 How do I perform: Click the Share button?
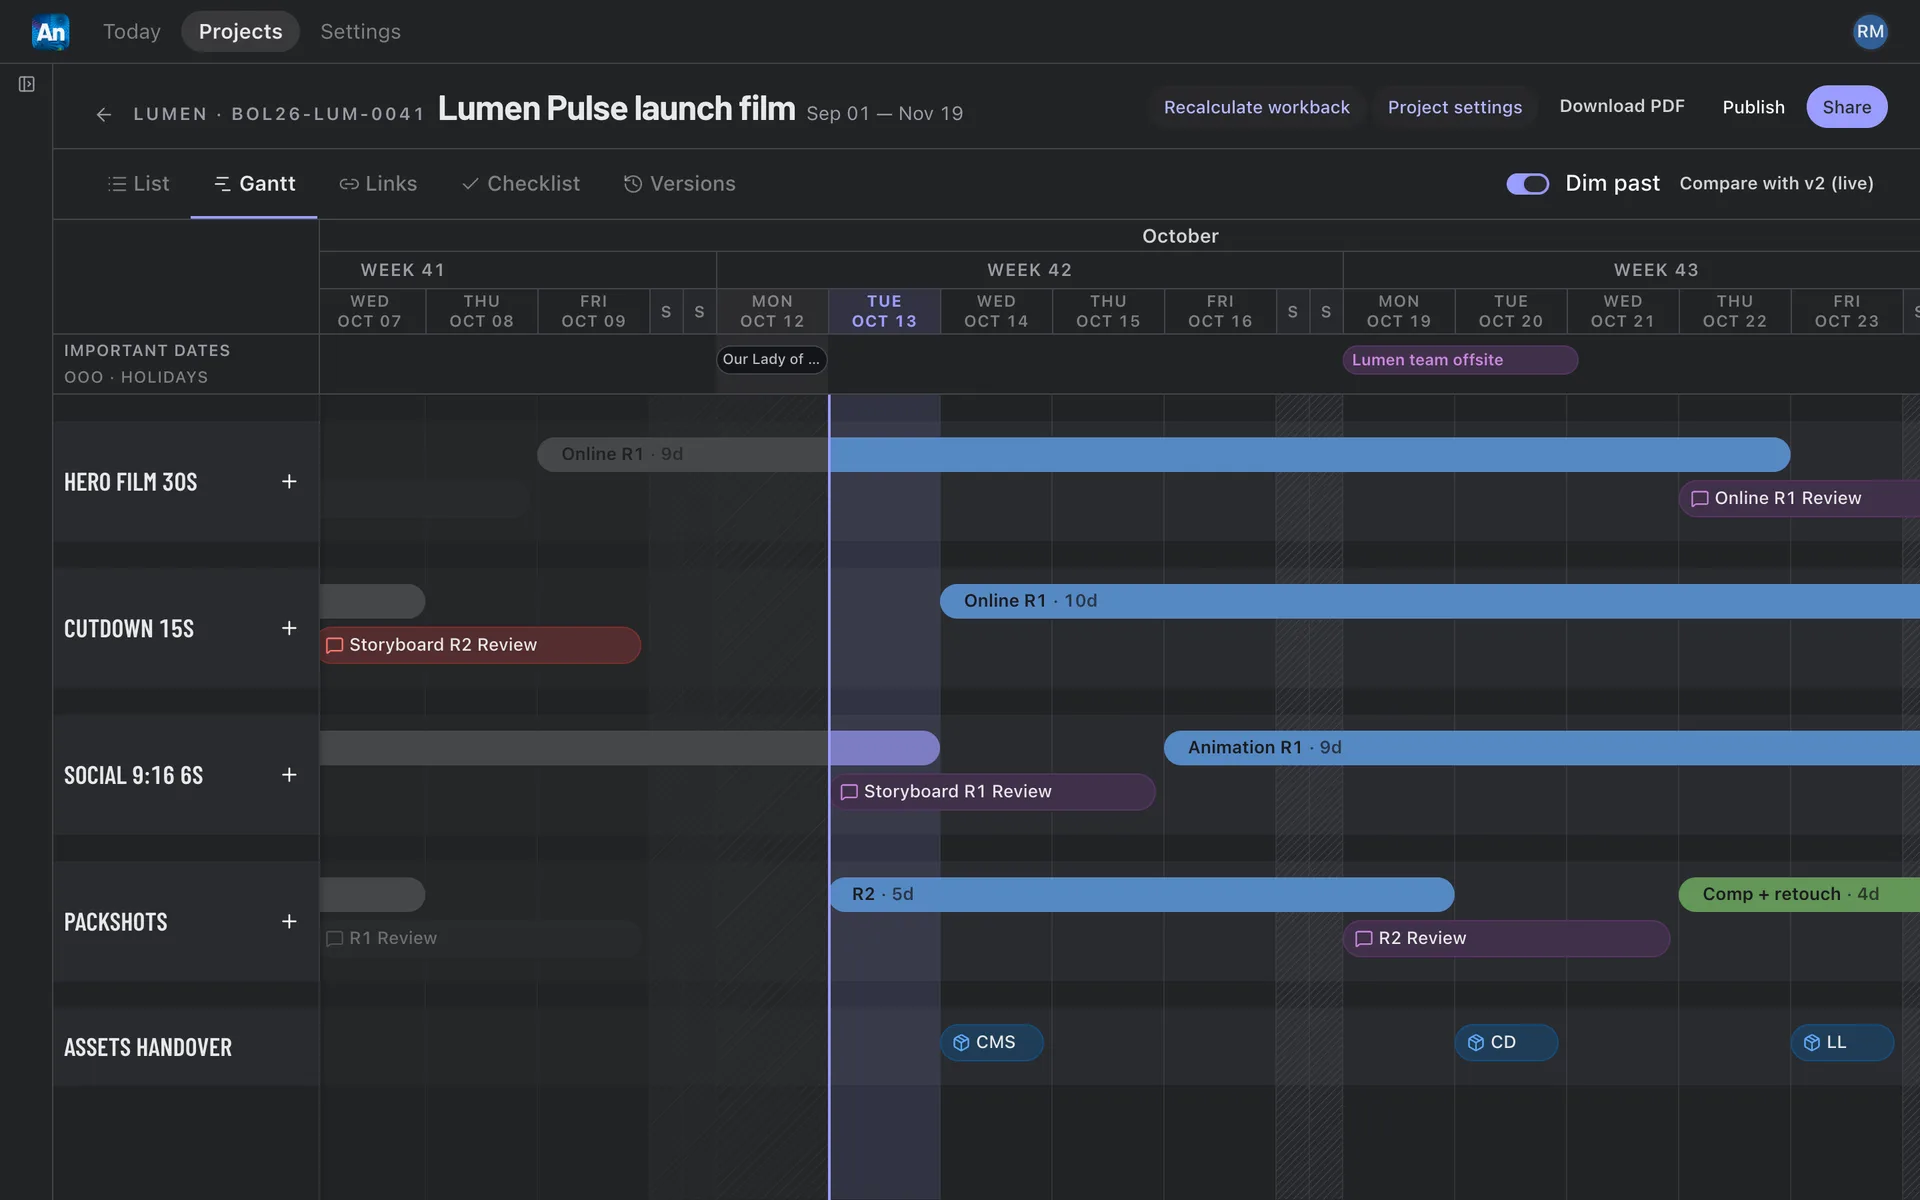click(1846, 107)
